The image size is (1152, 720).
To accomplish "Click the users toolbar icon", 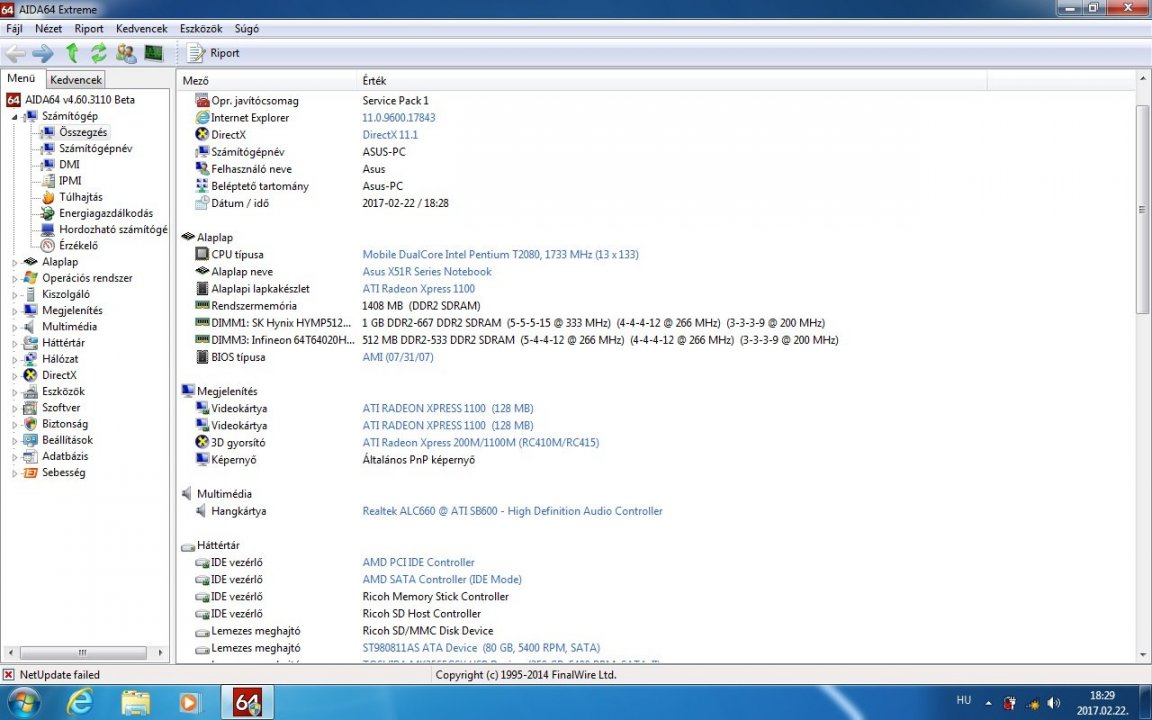I will tap(126, 53).
